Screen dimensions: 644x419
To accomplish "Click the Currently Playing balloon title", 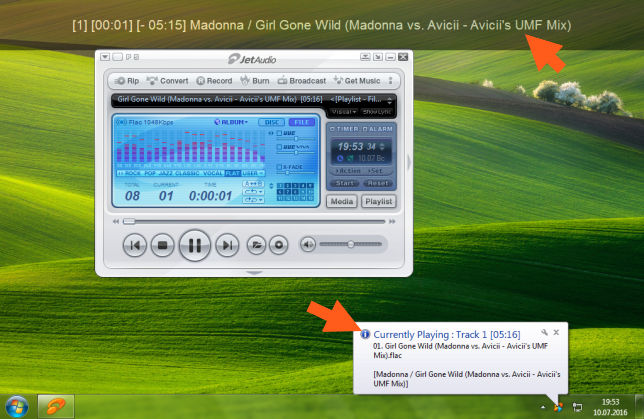I will point(446,334).
